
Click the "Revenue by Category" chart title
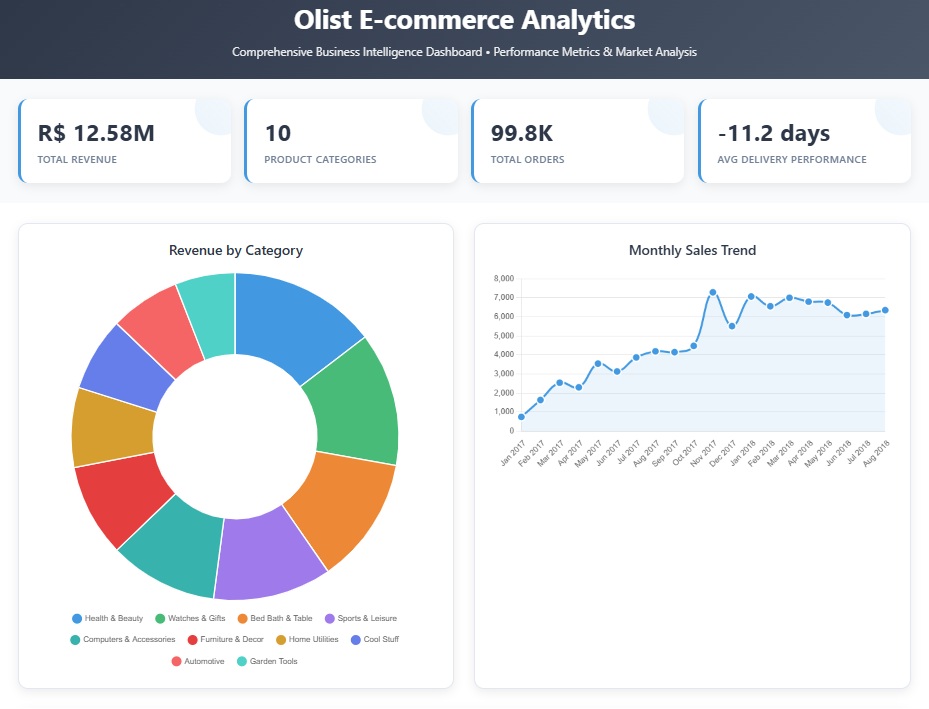click(x=236, y=251)
